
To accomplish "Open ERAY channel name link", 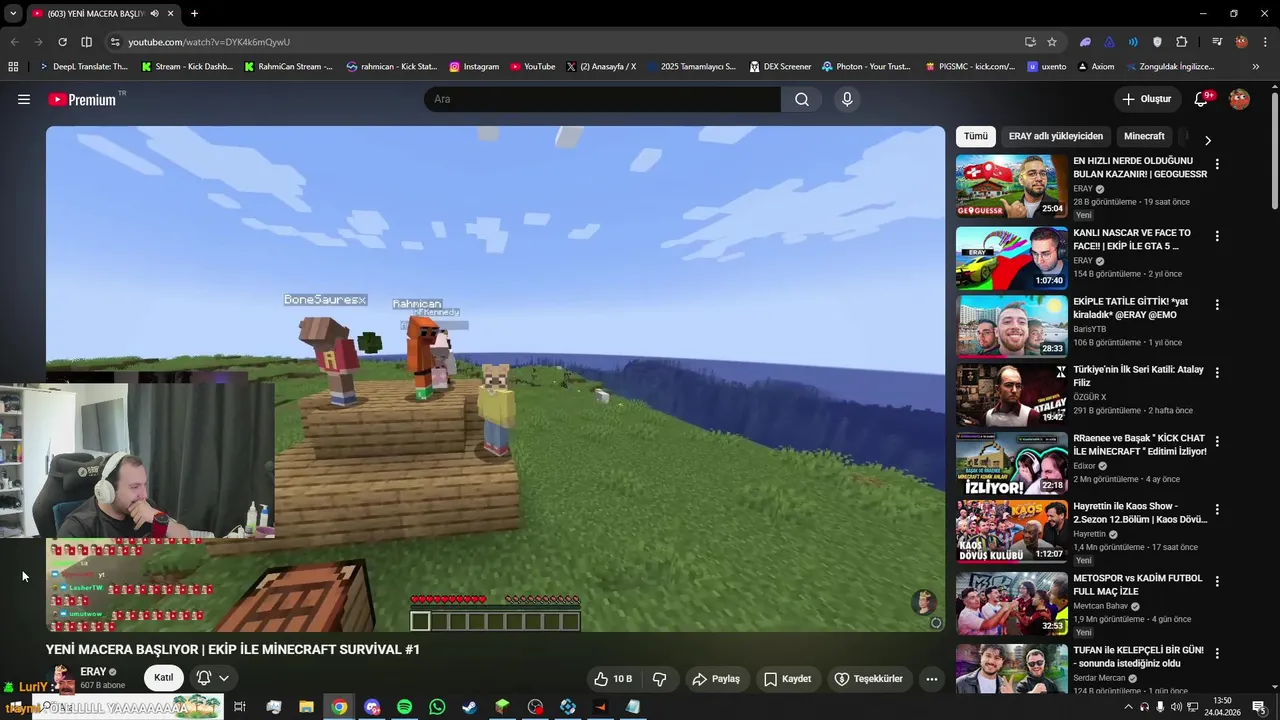I will pyautogui.click(x=93, y=672).
